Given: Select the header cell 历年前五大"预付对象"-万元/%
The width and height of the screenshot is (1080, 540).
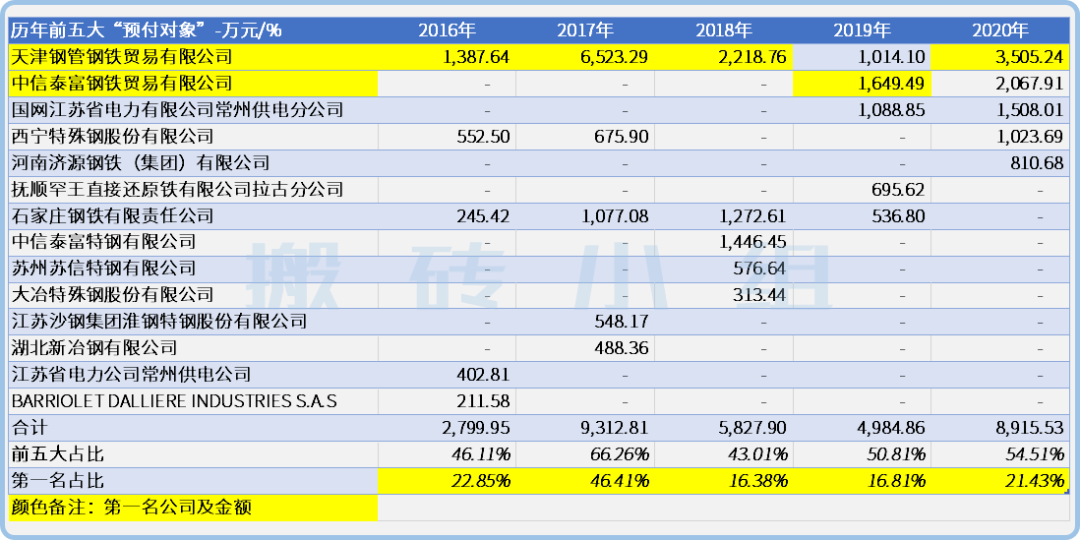Looking at the screenshot, I should point(146,30).
